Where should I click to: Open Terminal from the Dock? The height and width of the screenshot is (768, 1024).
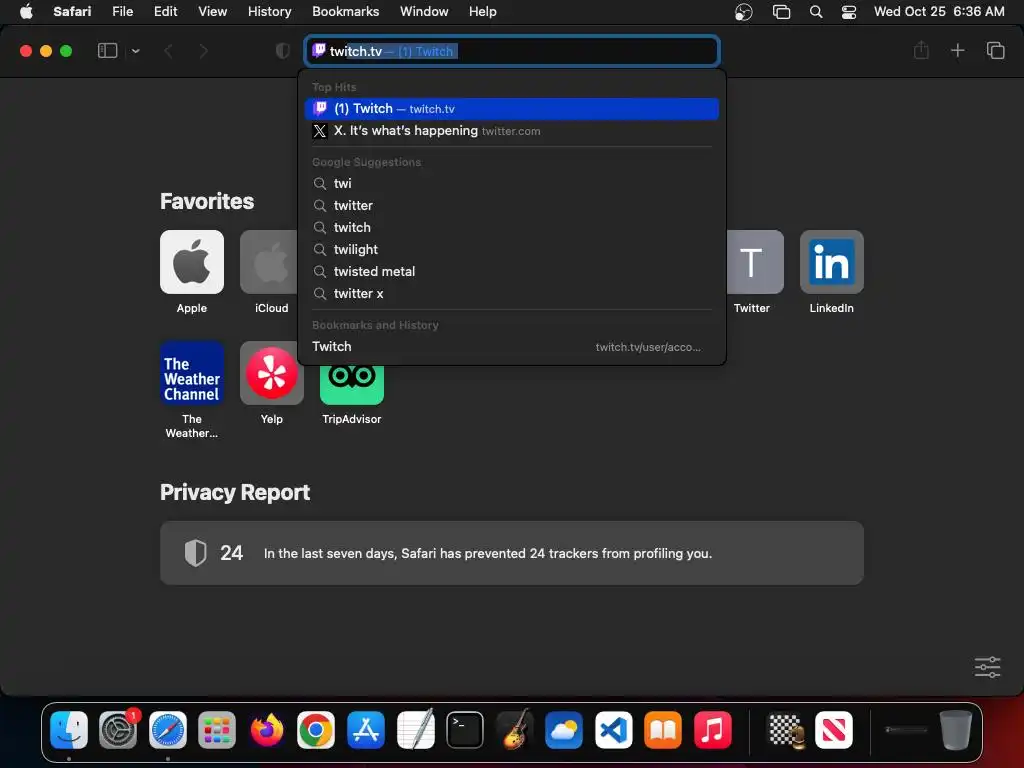tap(465, 729)
